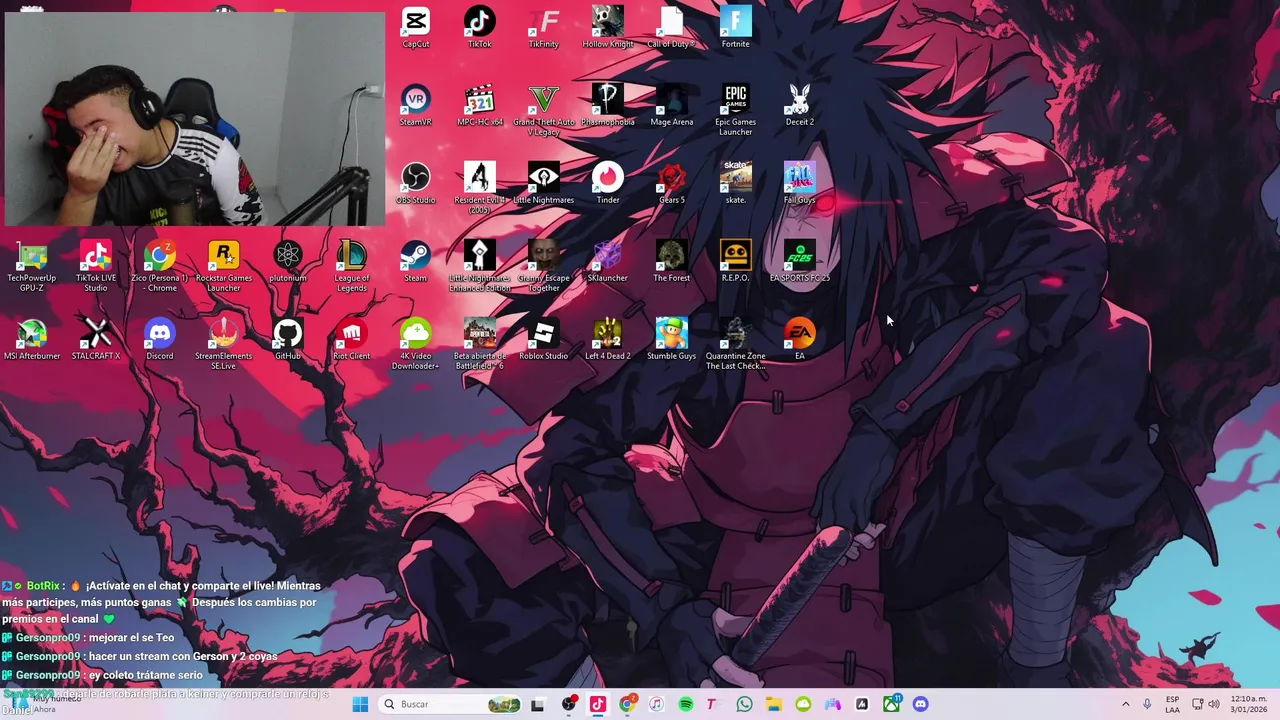Open the Windows Start menu
Screen dimensions: 1280x720
point(360,704)
